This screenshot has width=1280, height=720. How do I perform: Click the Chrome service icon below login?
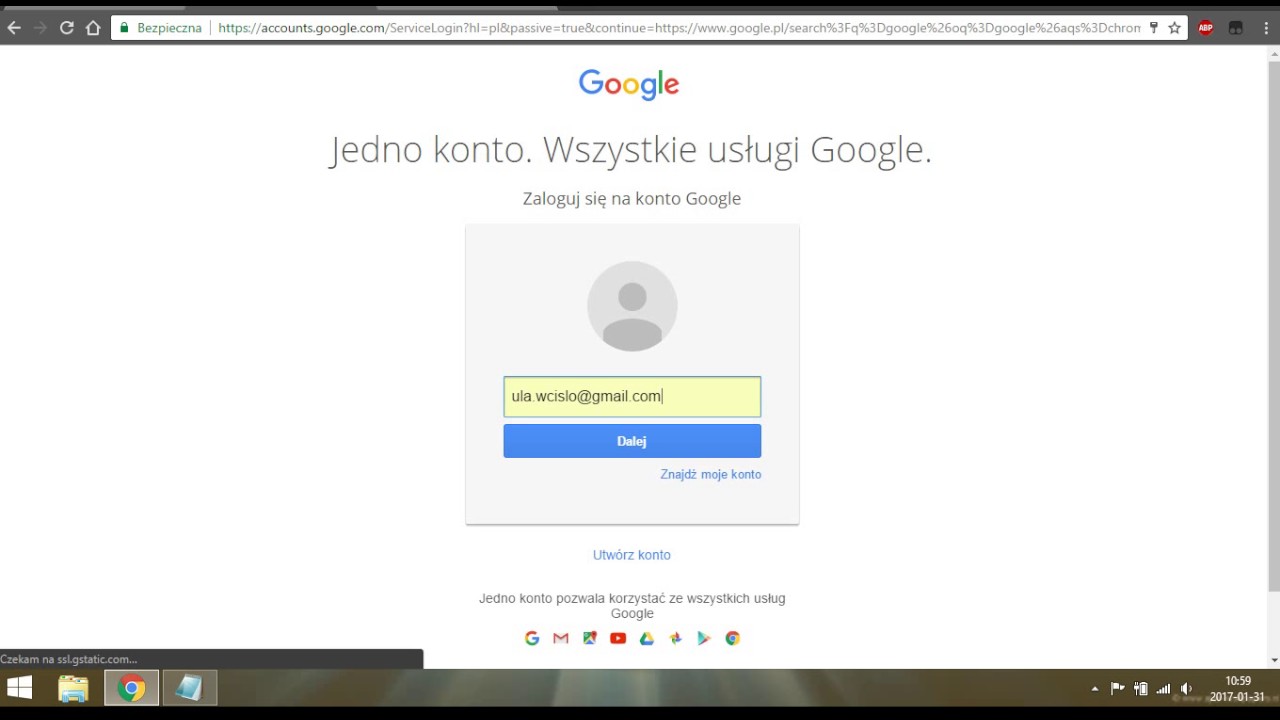pyautogui.click(x=733, y=638)
